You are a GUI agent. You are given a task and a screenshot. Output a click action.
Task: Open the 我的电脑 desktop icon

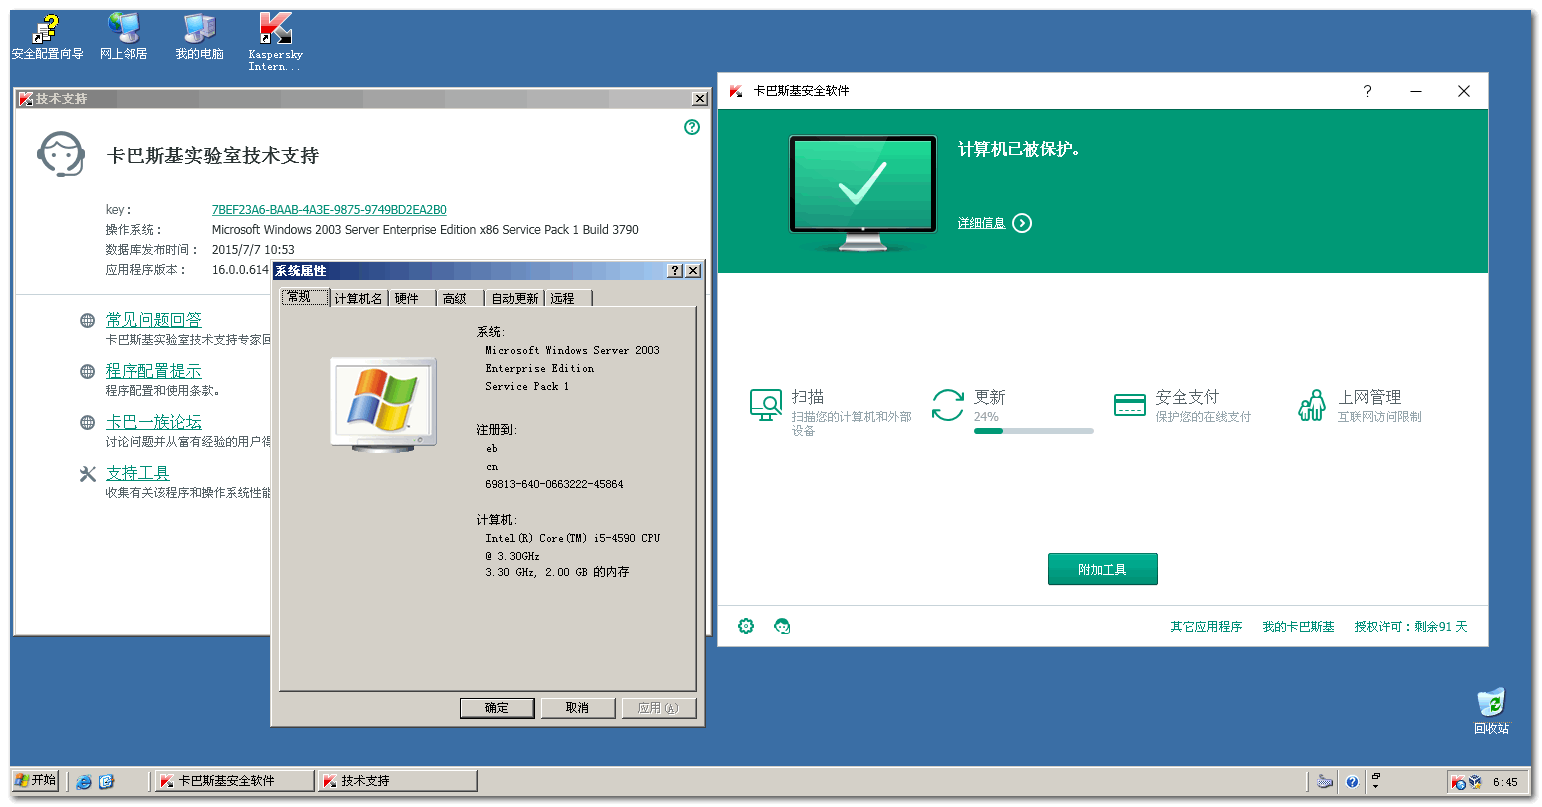[x=199, y=37]
